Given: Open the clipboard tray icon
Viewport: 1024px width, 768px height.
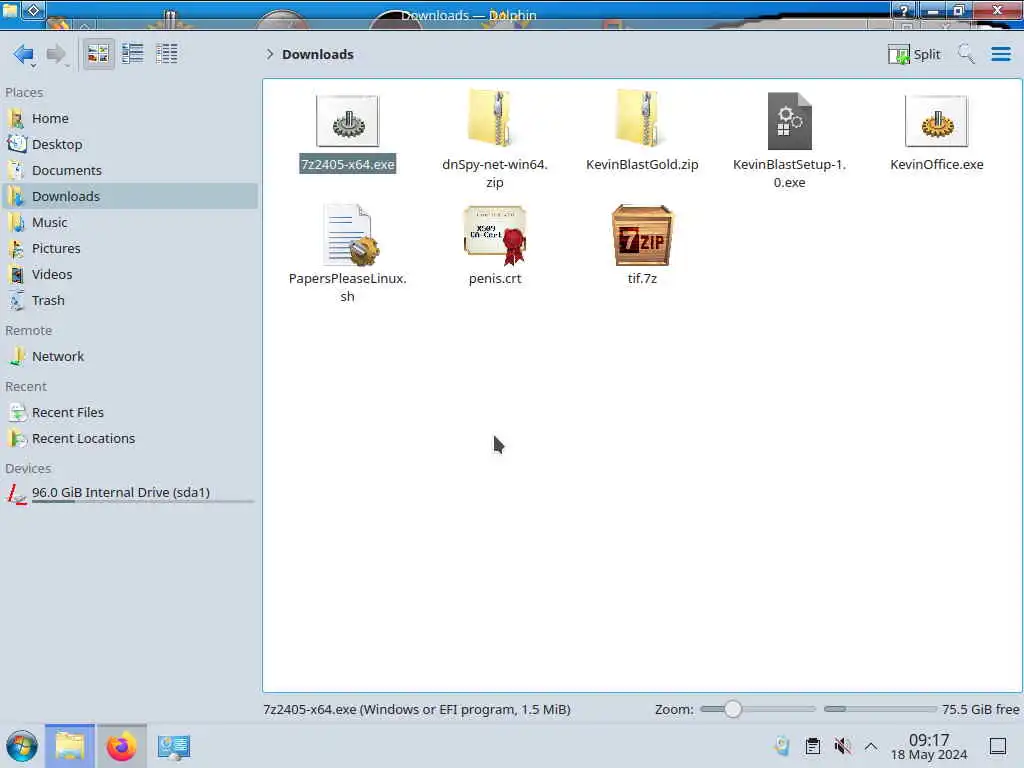Looking at the screenshot, I should coord(812,746).
